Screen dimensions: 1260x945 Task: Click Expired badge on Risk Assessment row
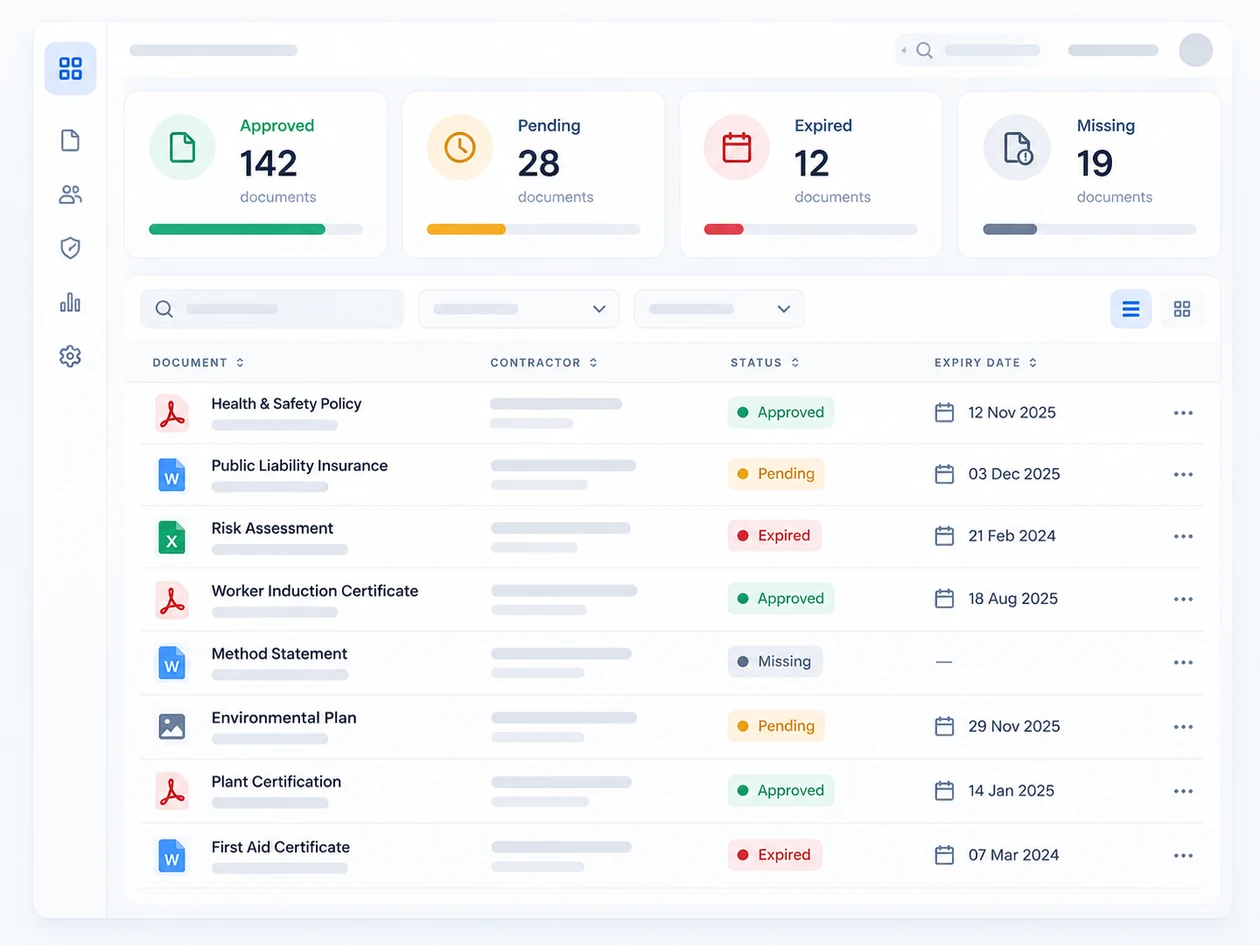[775, 536]
